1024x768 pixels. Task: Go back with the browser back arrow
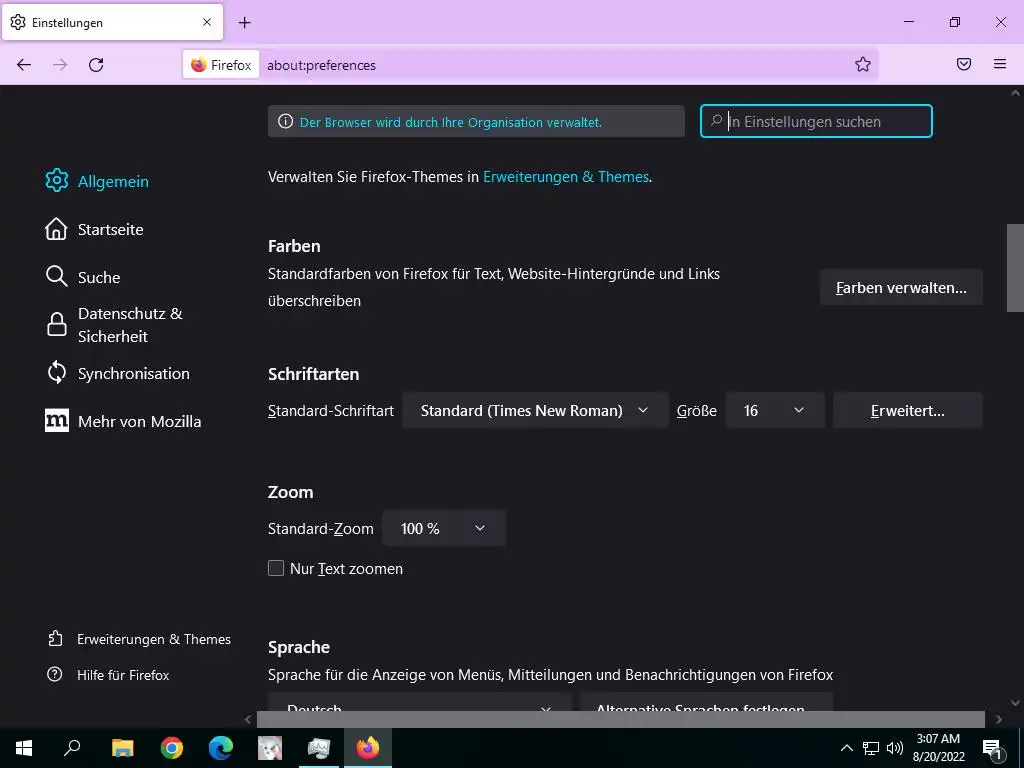tap(24, 65)
